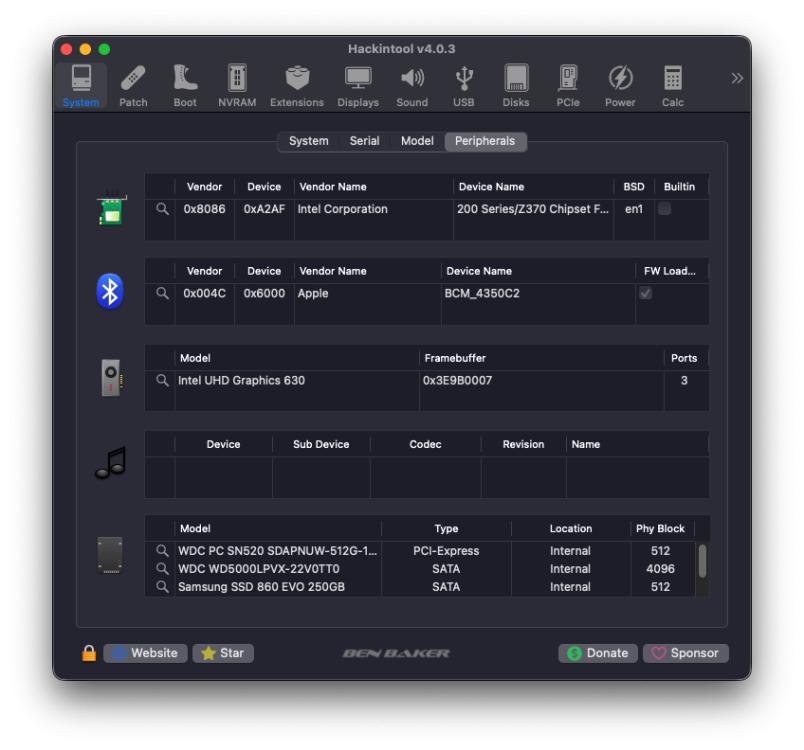Viewport: 804px width, 750px height.
Task: Click the graphics card icon
Action: (111, 378)
